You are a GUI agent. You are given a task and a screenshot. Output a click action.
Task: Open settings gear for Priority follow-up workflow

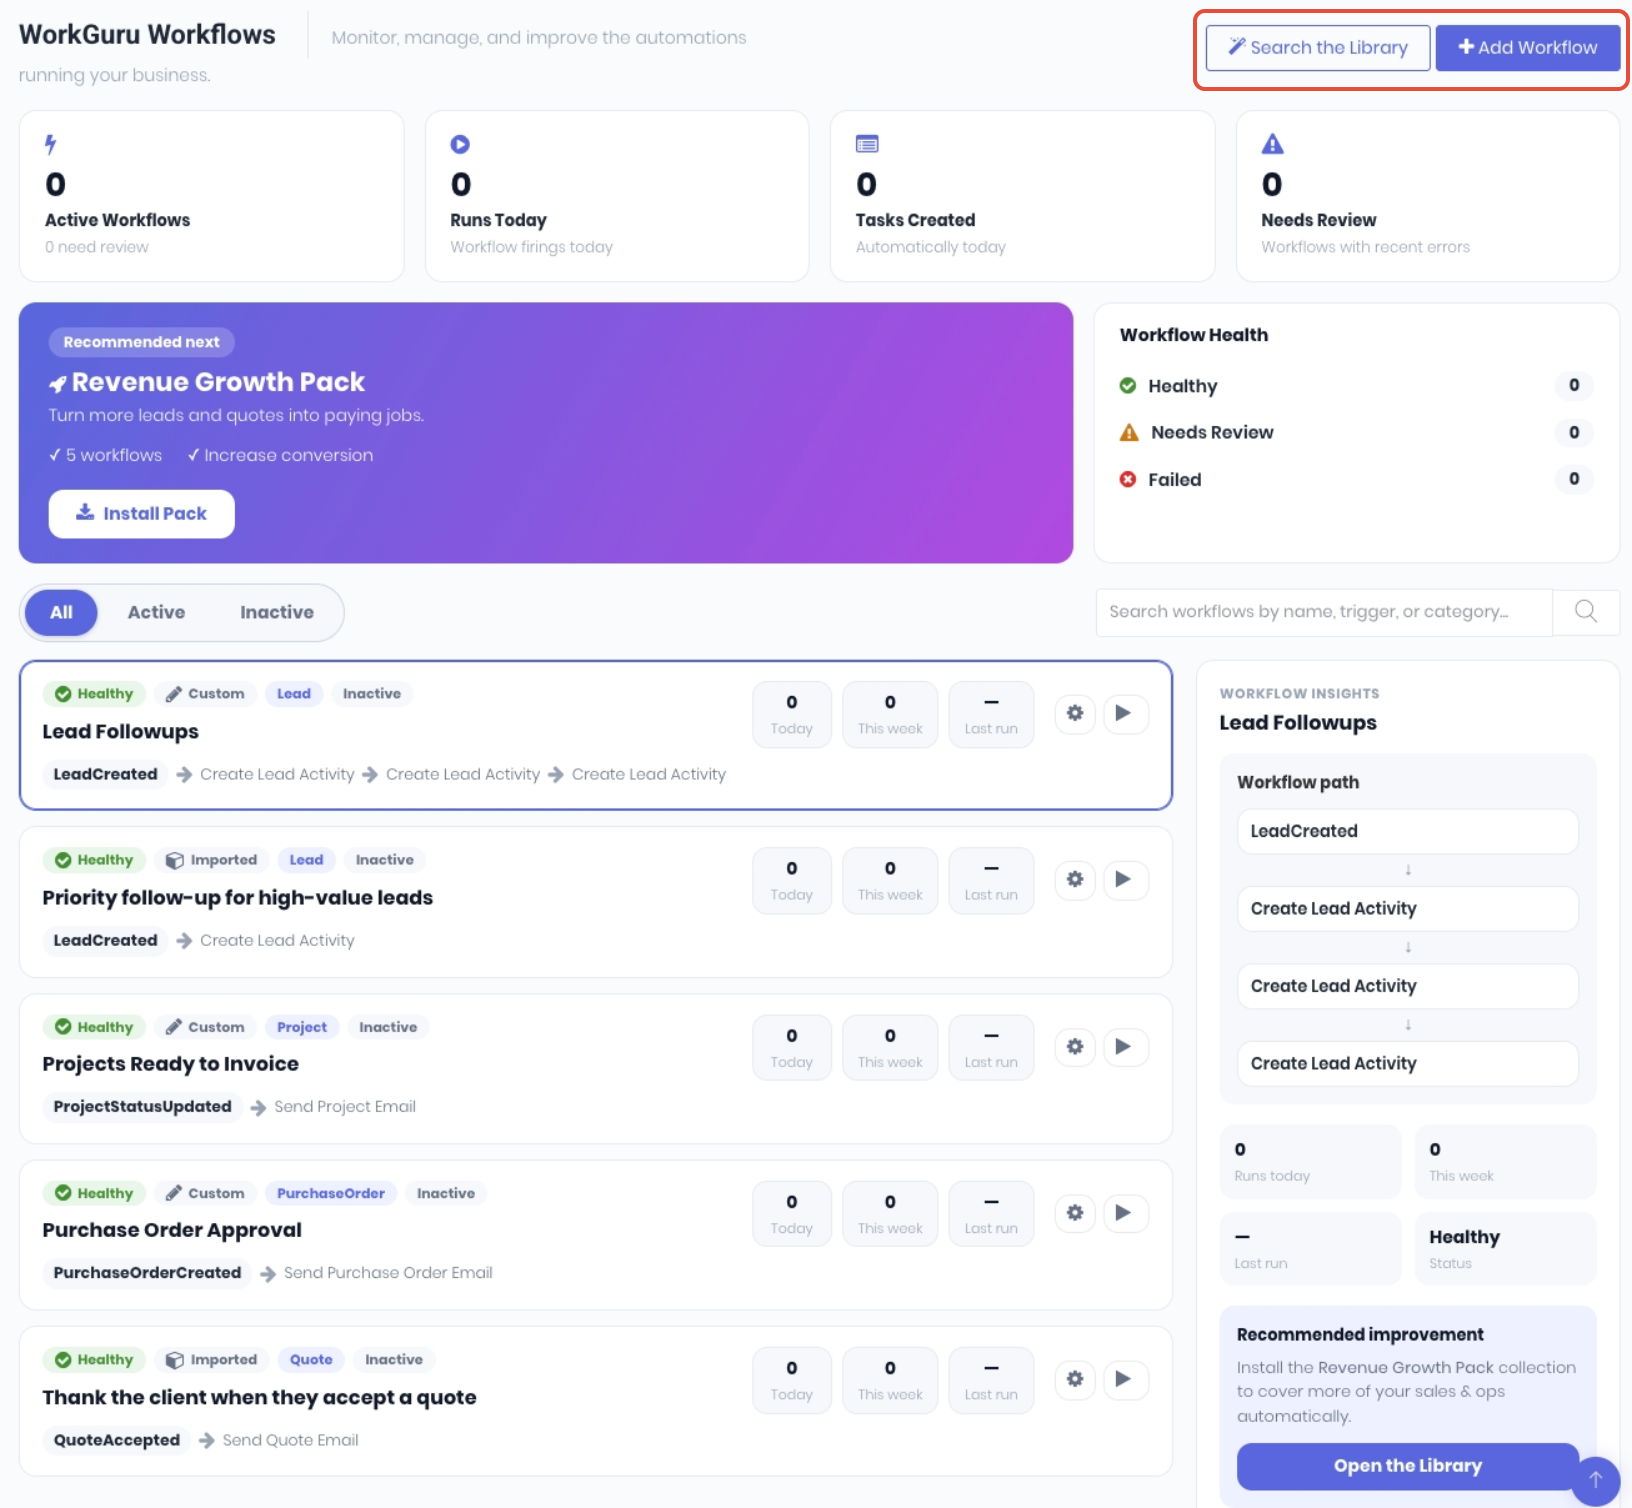1075,879
